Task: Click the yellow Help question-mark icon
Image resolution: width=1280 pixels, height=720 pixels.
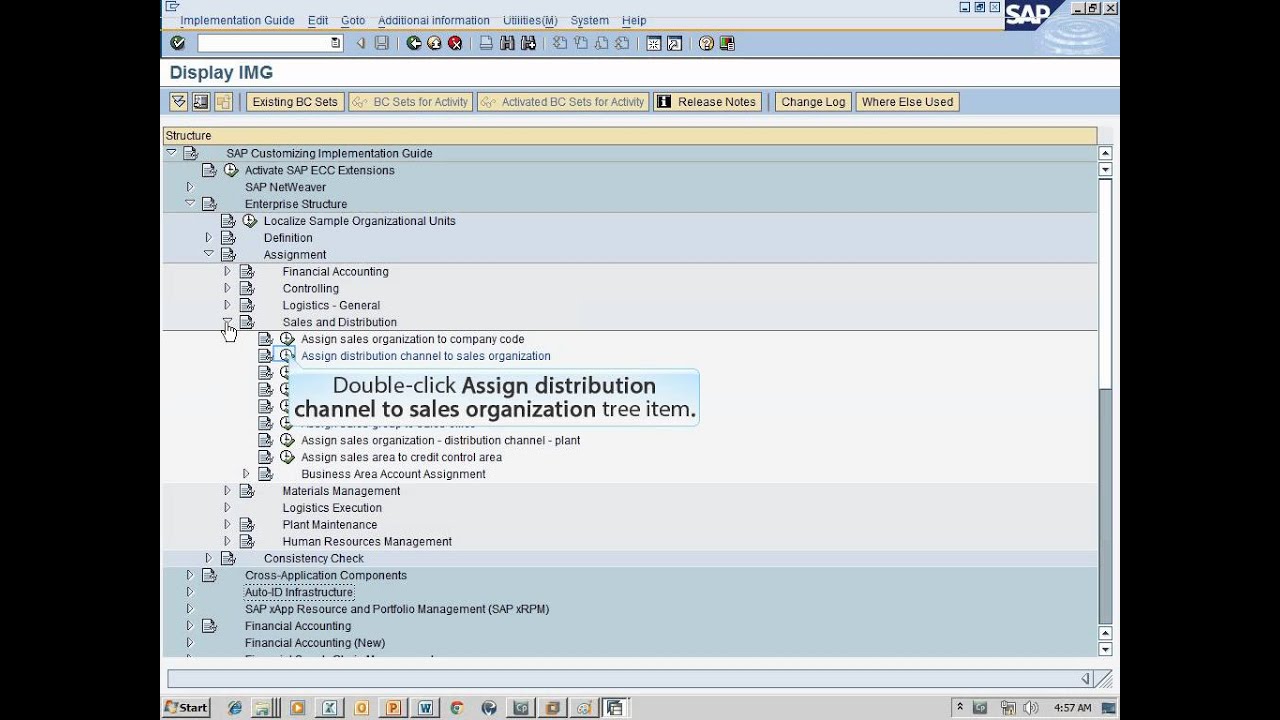Action: 706,43
